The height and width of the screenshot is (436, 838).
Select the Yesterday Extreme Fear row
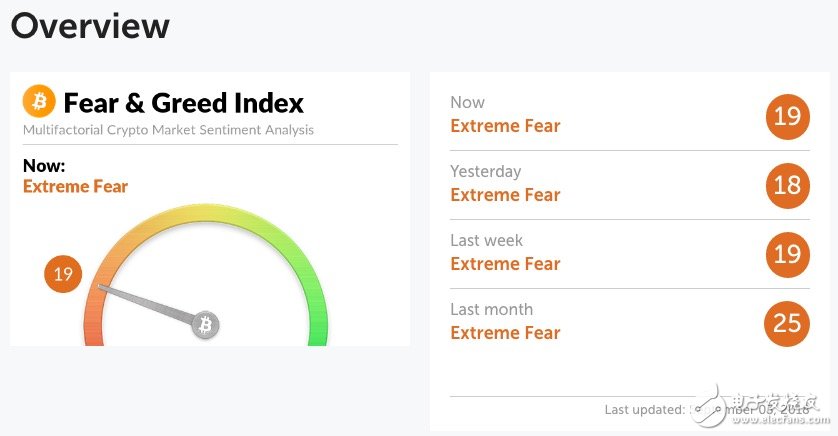(630, 185)
